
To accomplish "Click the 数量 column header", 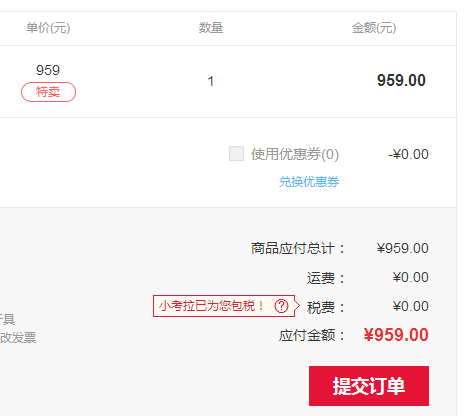I will point(211,28).
